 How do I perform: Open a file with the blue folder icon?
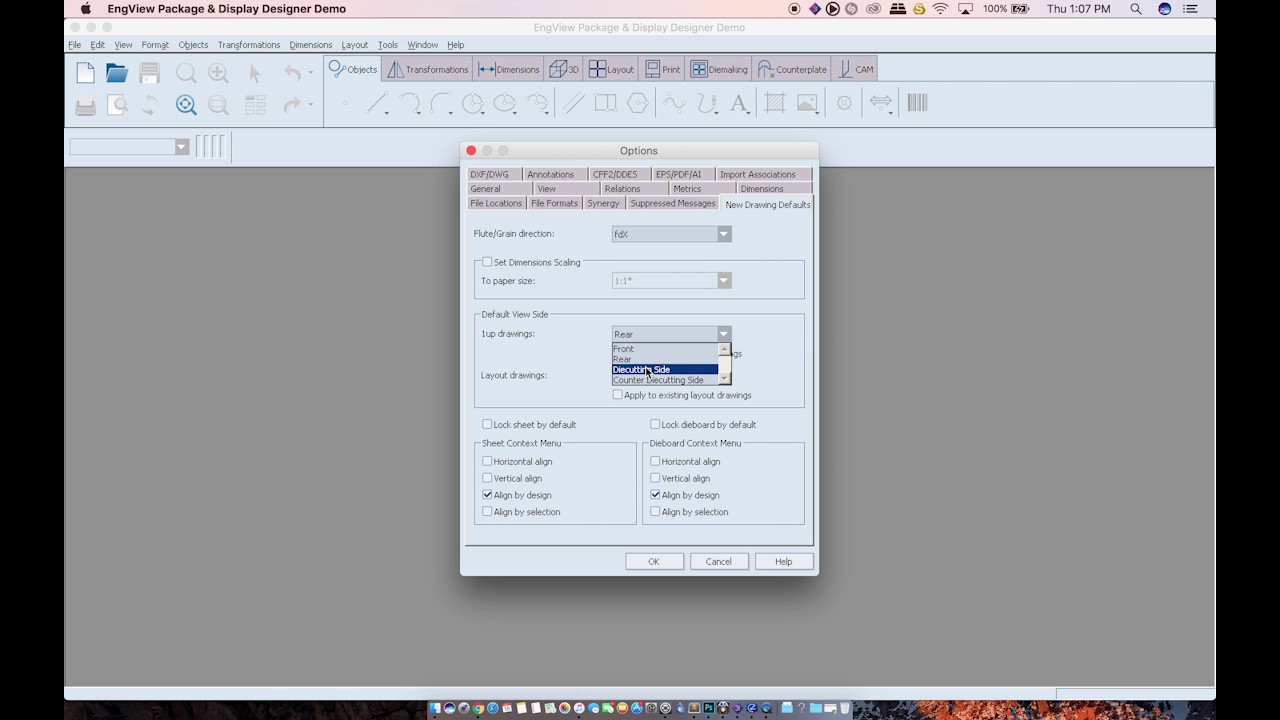click(x=117, y=72)
